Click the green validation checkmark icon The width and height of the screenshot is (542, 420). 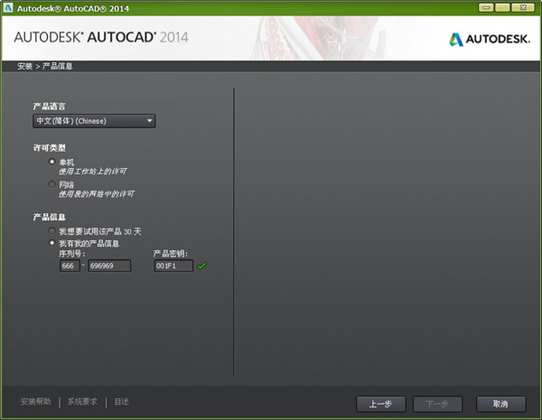(202, 265)
